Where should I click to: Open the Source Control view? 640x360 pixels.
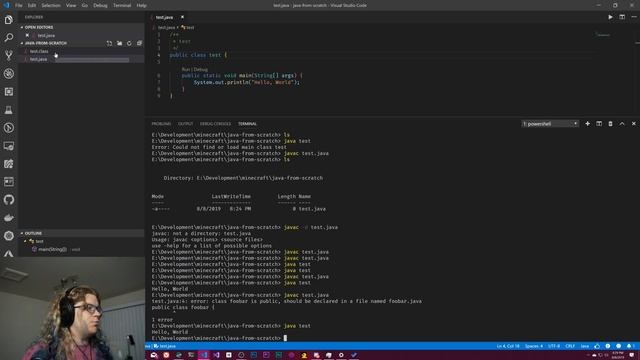(x=9, y=56)
